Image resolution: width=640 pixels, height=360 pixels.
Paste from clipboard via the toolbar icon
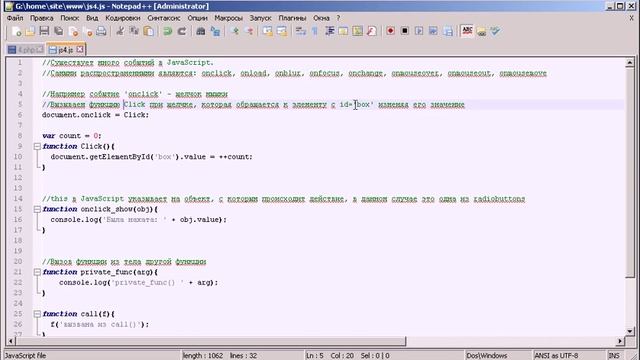[x=149, y=31]
